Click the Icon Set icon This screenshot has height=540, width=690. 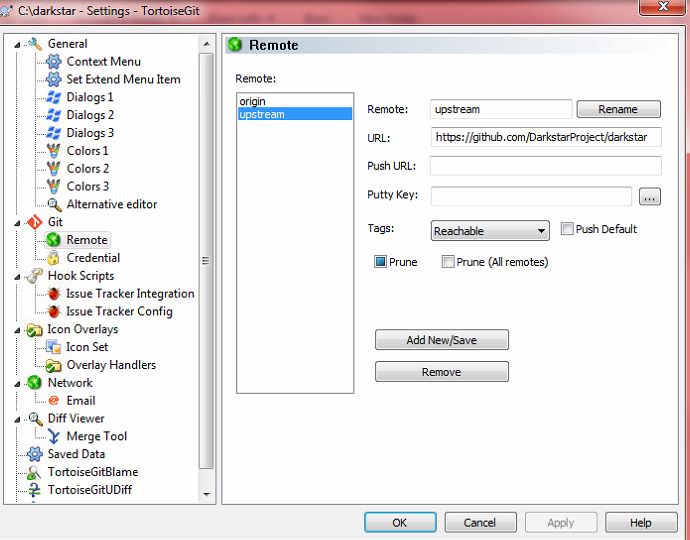click(x=54, y=347)
